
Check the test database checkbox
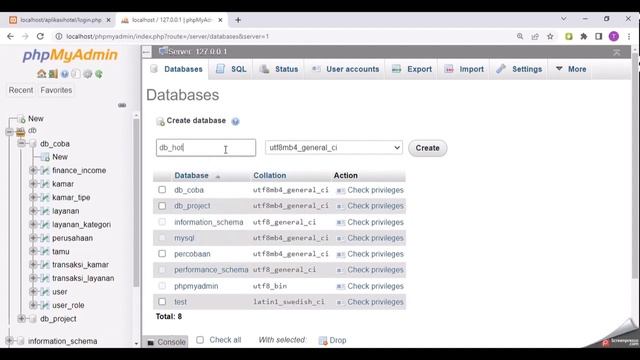click(162, 302)
